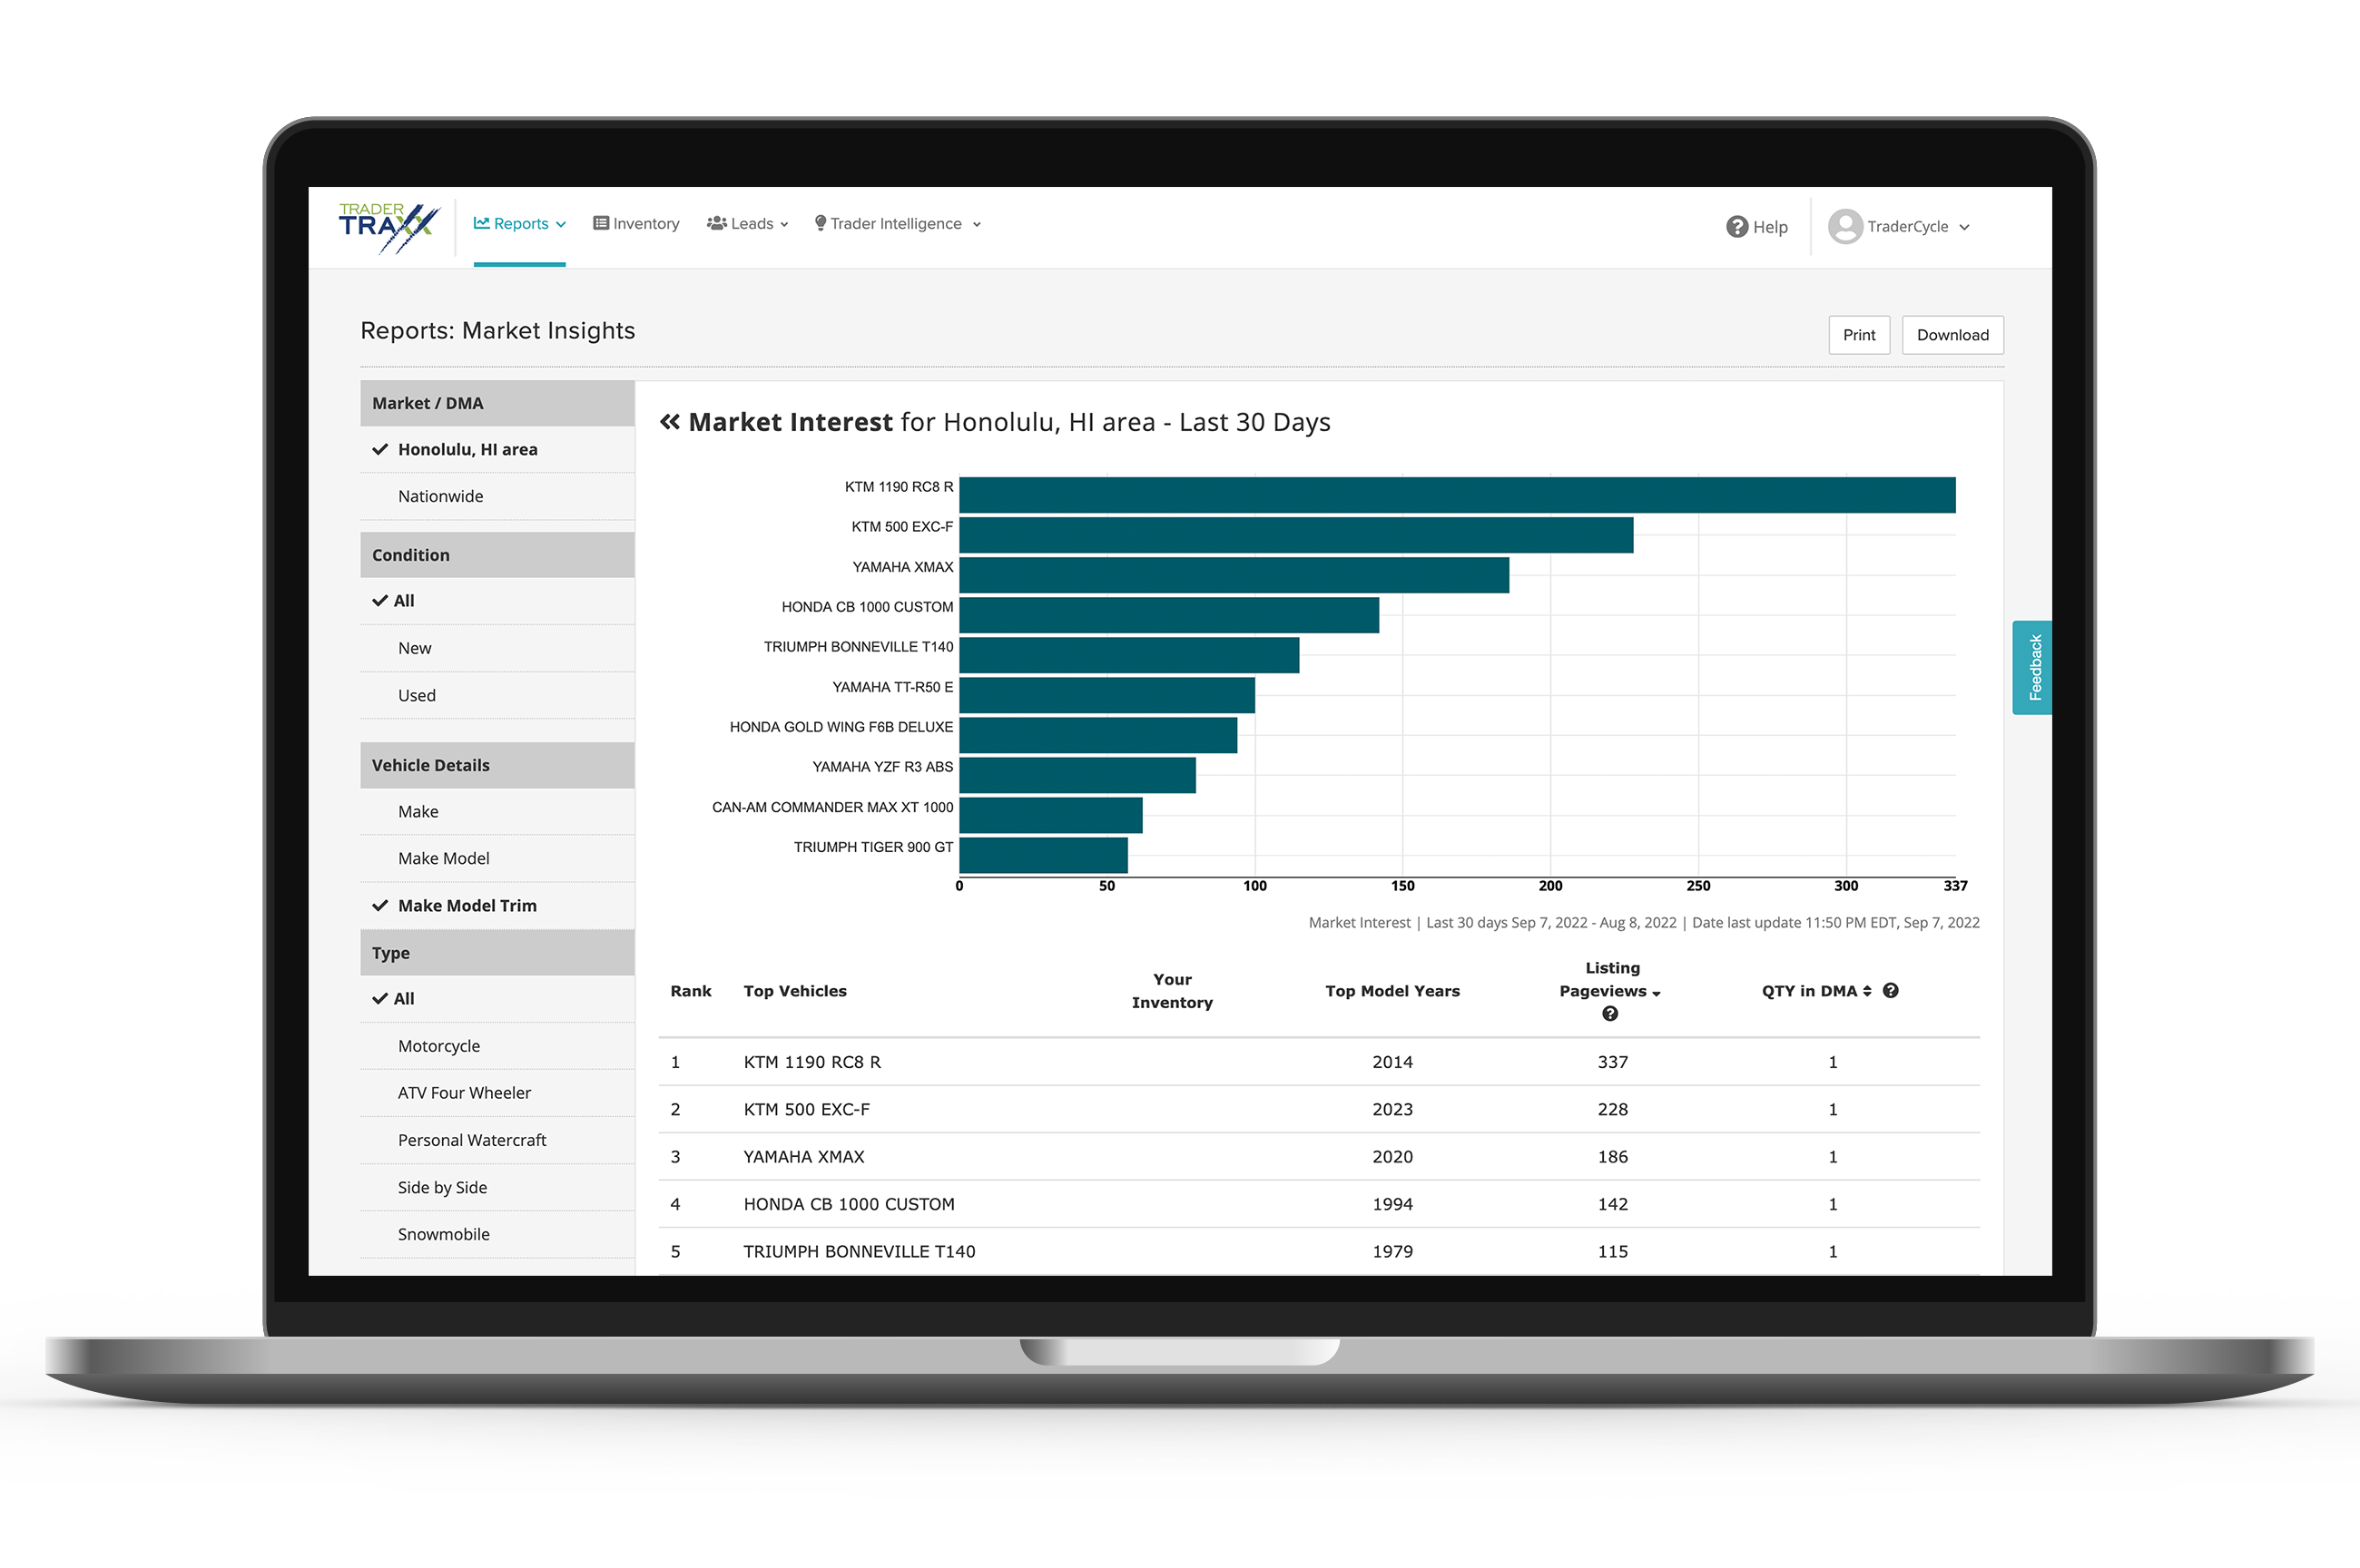
Task: Click the Reports chart icon
Action: (x=482, y=223)
